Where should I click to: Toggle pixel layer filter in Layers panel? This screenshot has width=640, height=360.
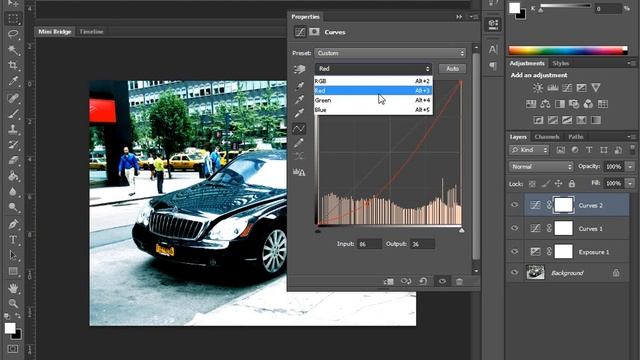(561, 150)
